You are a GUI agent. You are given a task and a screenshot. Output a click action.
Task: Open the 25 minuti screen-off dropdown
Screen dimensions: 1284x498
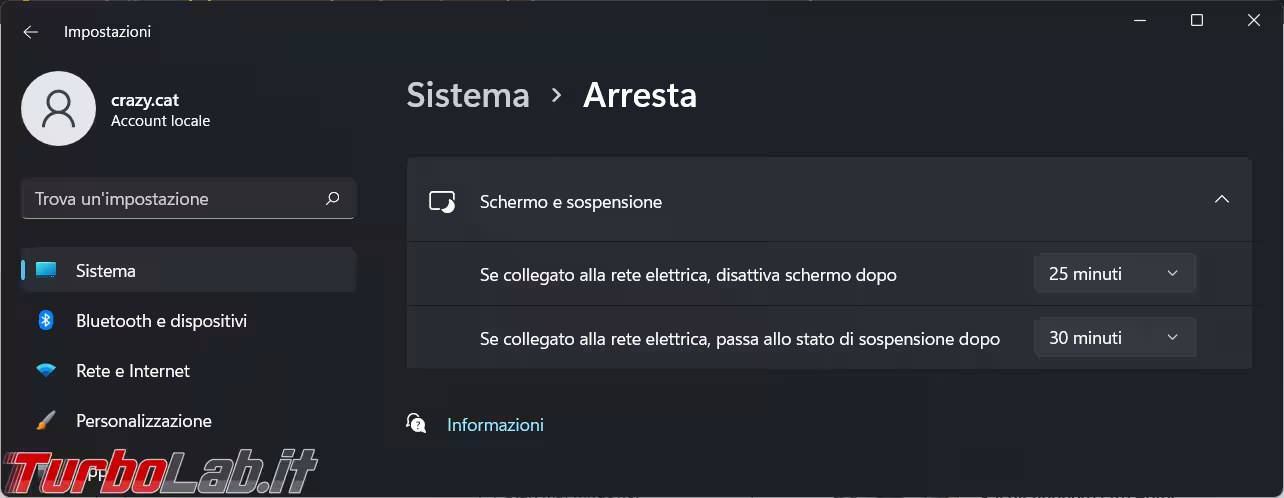click(1114, 274)
